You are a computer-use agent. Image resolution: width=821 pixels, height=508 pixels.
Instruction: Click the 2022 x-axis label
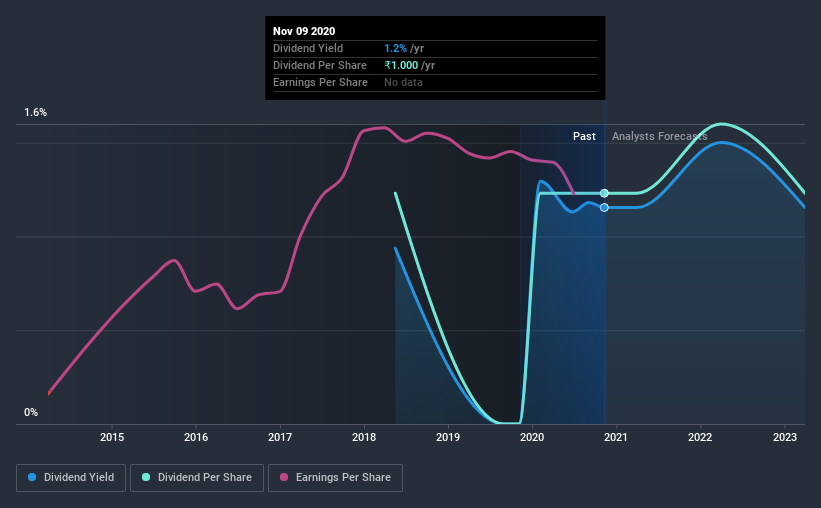pyautogui.click(x=700, y=437)
